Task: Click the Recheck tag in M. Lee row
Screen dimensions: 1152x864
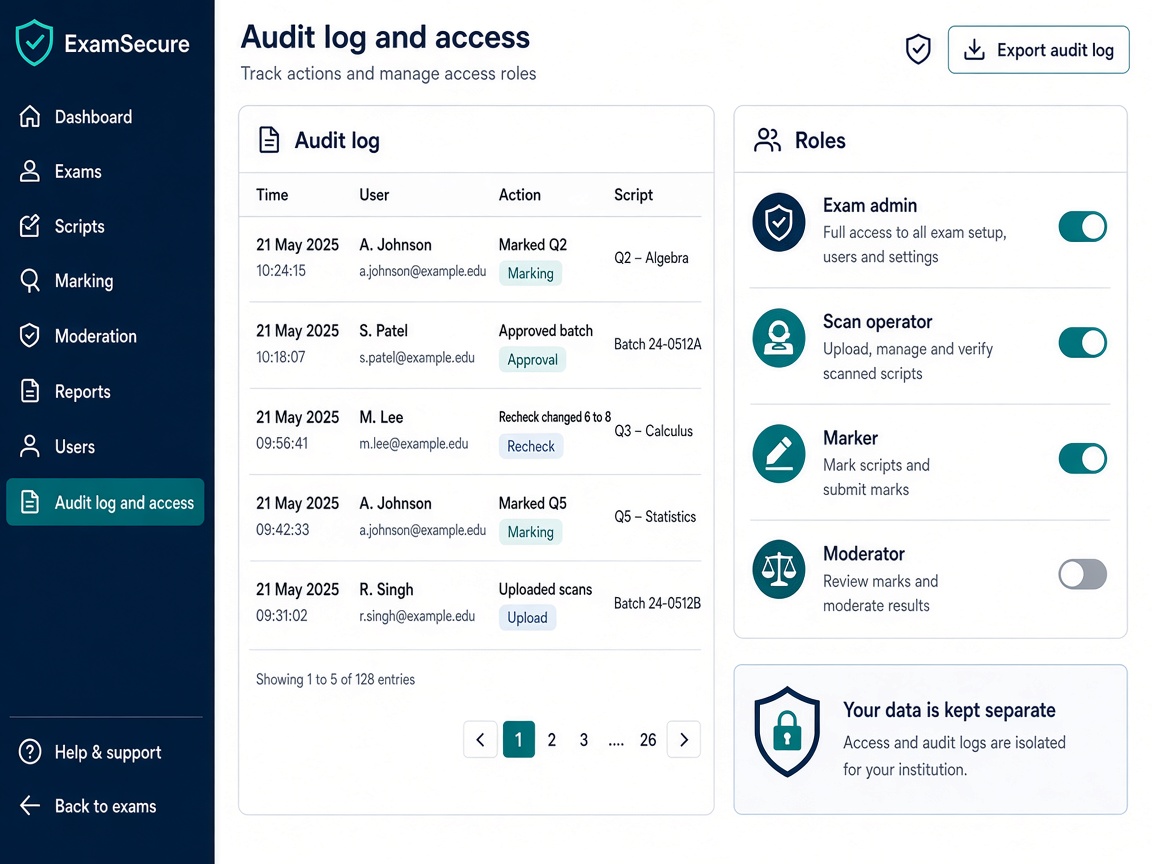Action: pyautogui.click(x=531, y=446)
